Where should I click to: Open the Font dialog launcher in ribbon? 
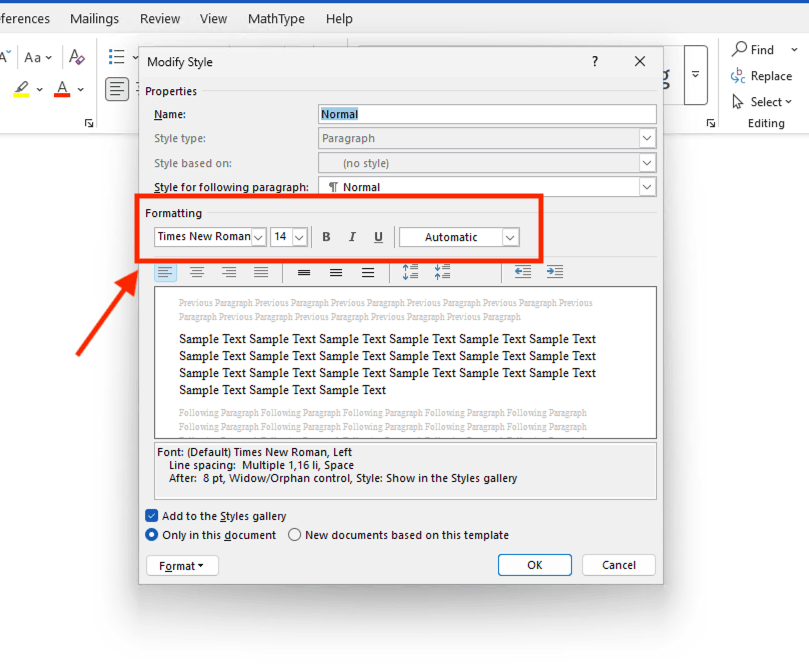[89, 123]
